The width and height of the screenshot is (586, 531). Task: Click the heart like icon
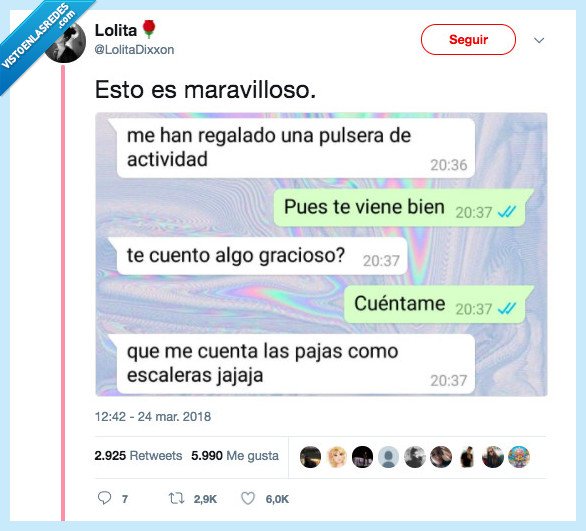[x=248, y=498]
